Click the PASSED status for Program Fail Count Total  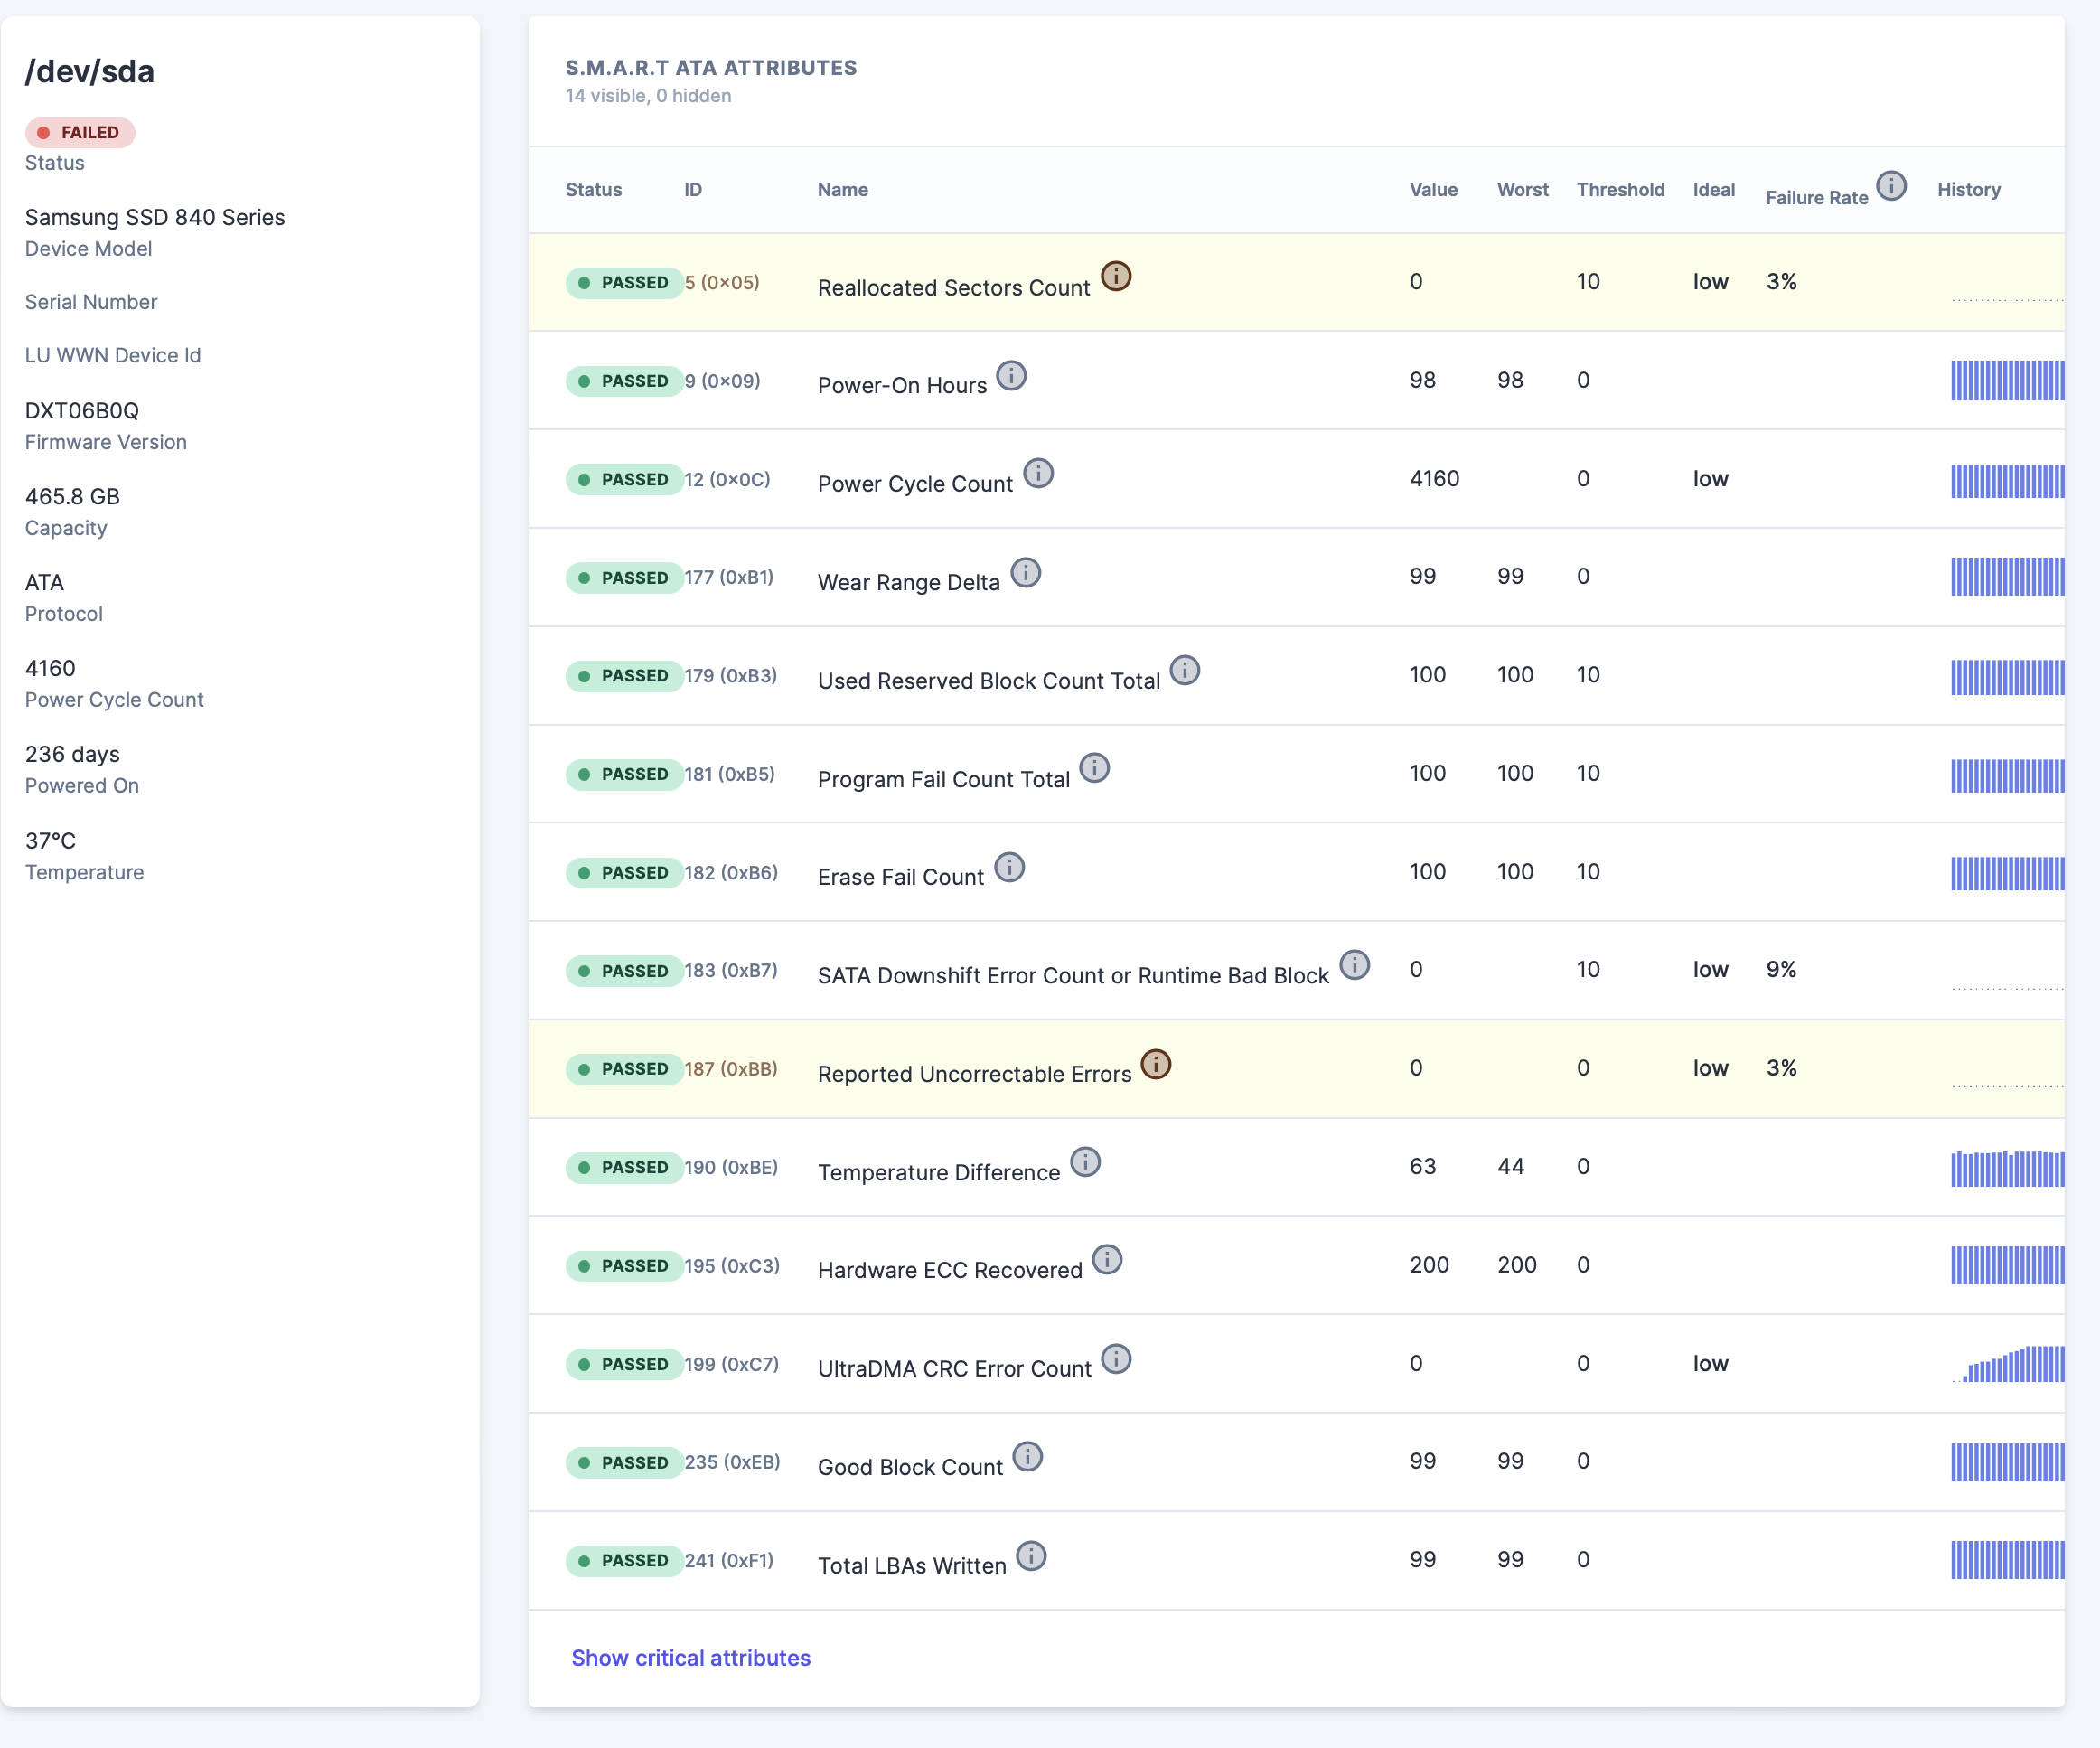tap(625, 773)
